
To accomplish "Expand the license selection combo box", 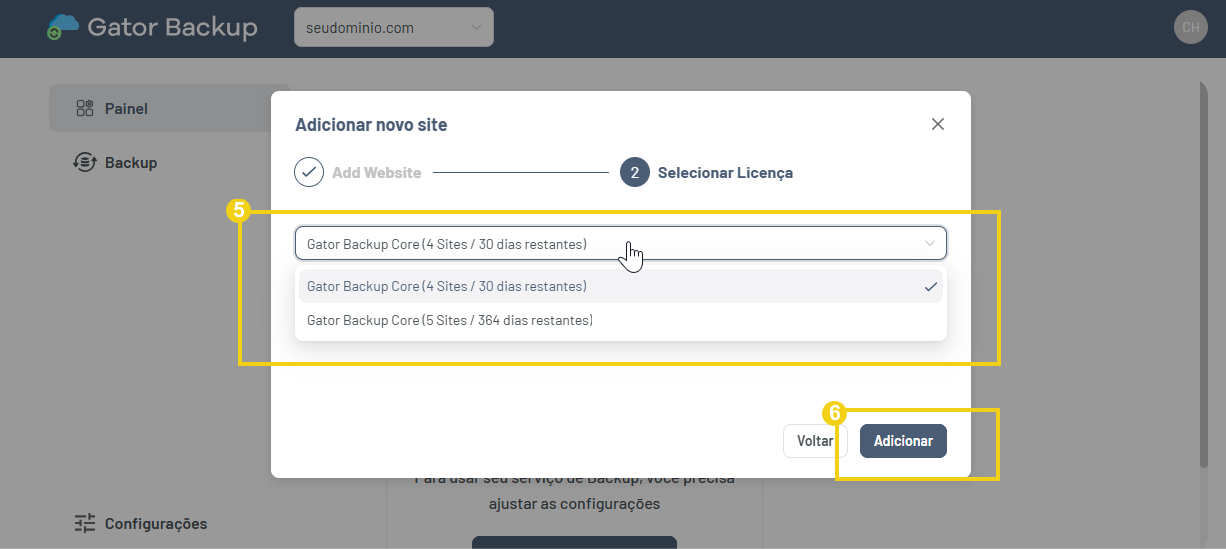I will (620, 243).
